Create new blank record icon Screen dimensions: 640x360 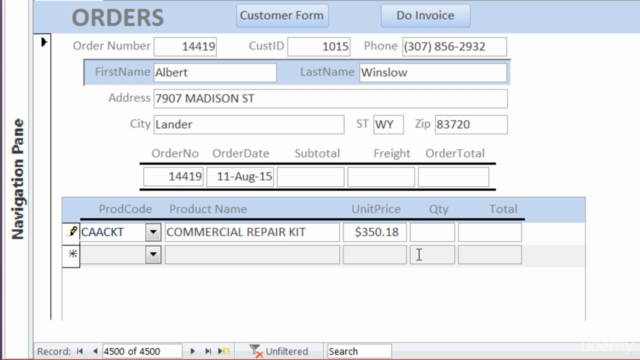224,351
